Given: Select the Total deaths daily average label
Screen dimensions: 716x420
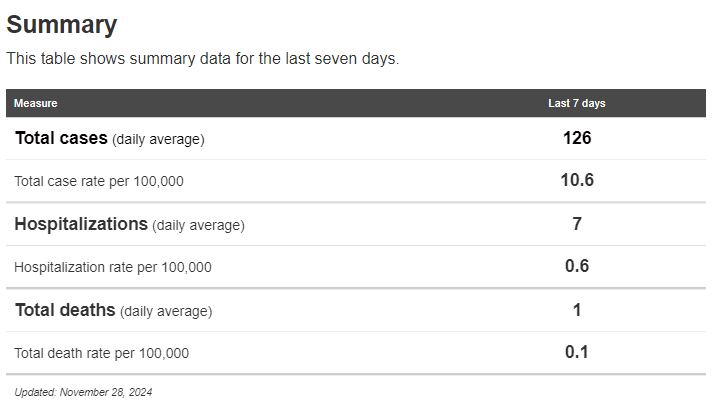Looking at the screenshot, I should [x=113, y=311].
